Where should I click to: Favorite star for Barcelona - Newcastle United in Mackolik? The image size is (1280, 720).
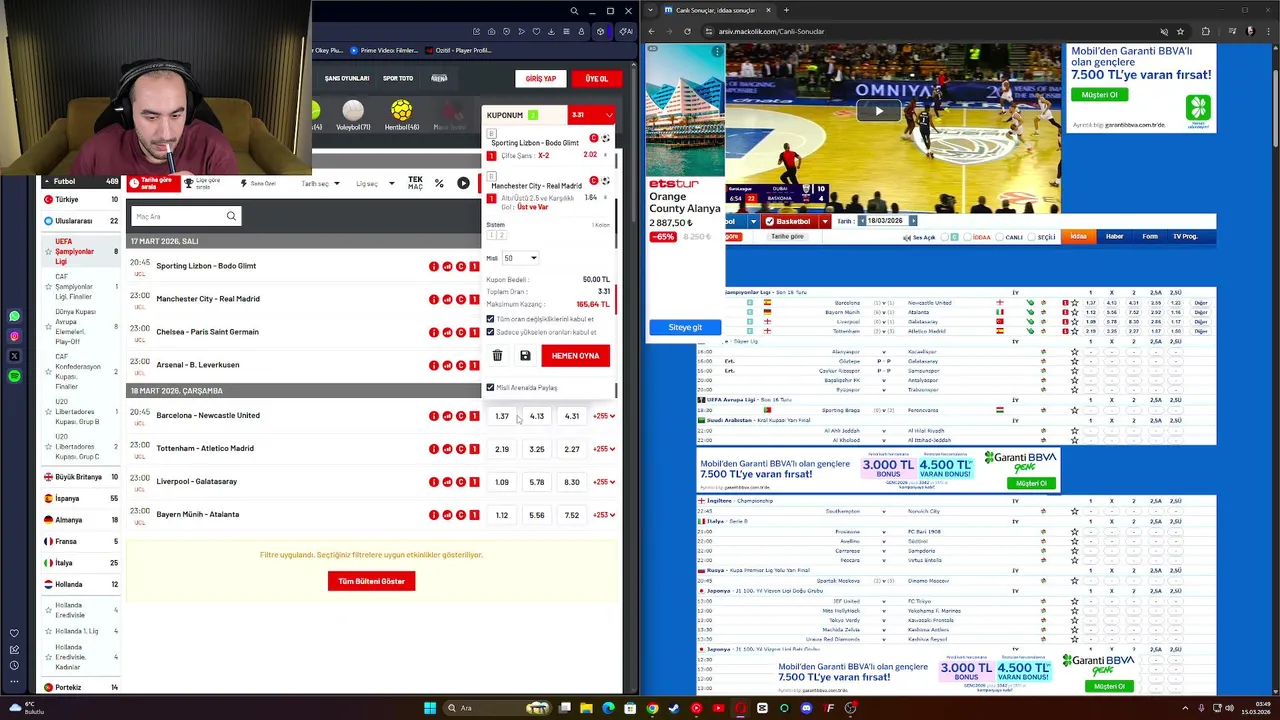pos(1075,302)
